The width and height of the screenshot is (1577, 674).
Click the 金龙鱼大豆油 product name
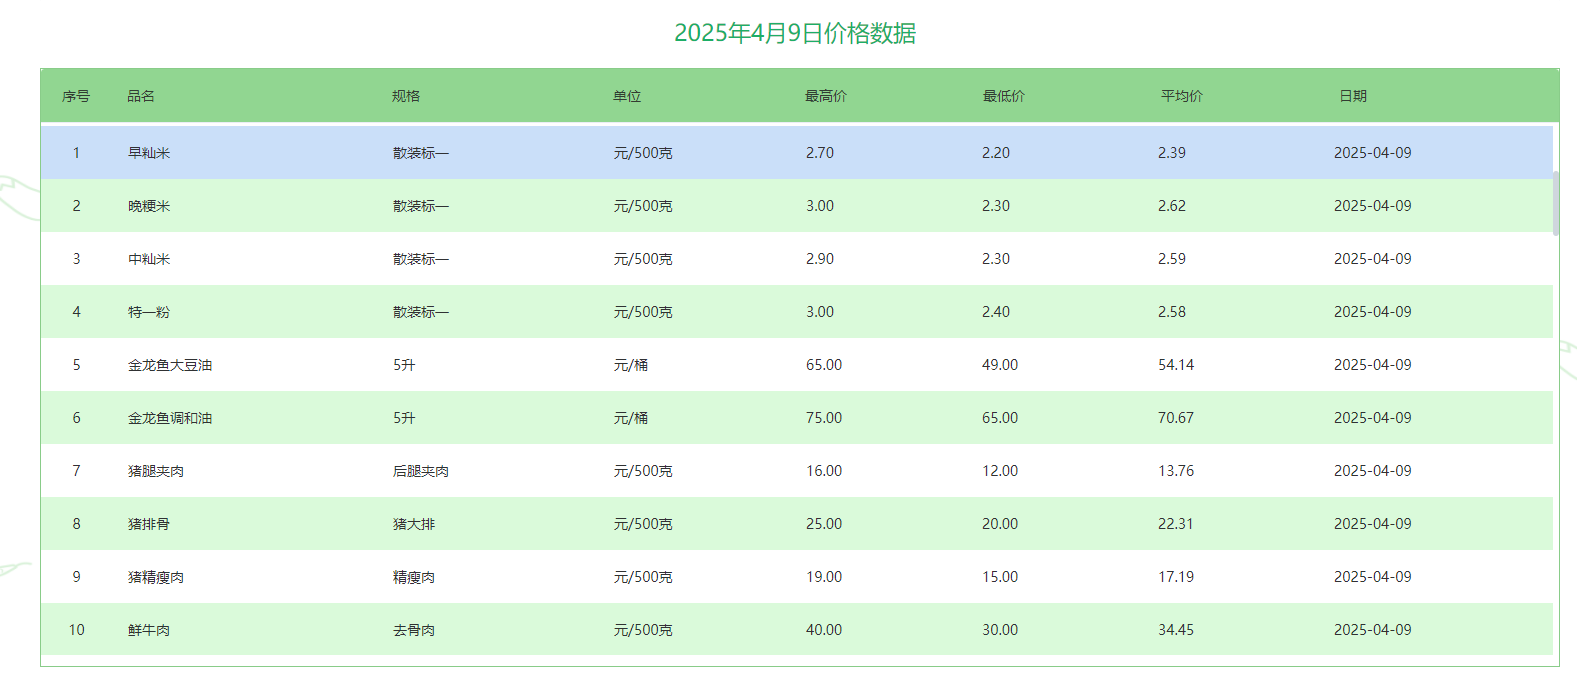pos(170,365)
